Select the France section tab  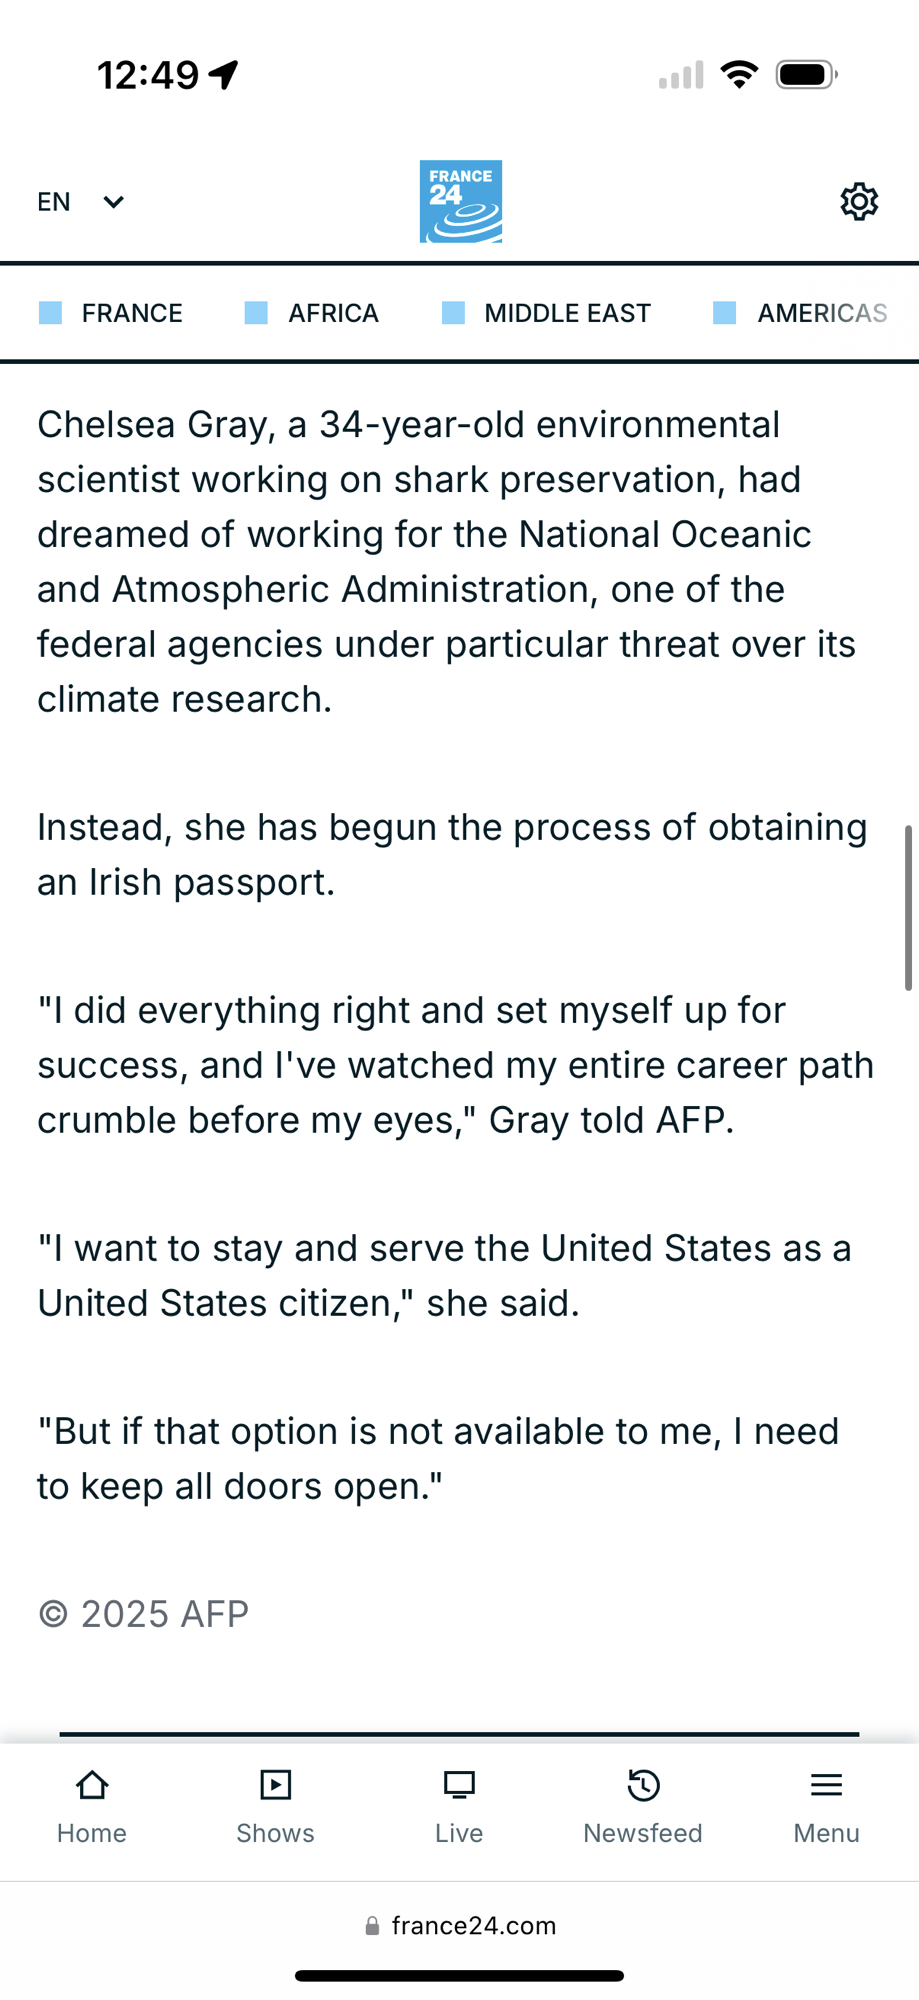131,313
